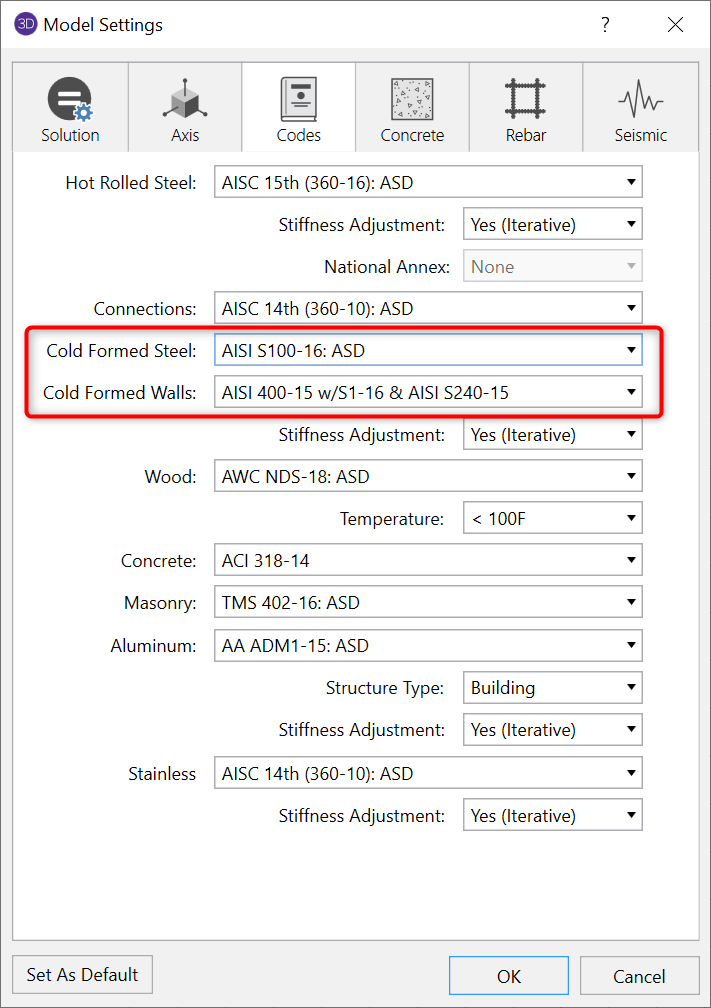Open the Concrete ACI 318-14 dropdown
The image size is (711, 1008).
tap(428, 561)
